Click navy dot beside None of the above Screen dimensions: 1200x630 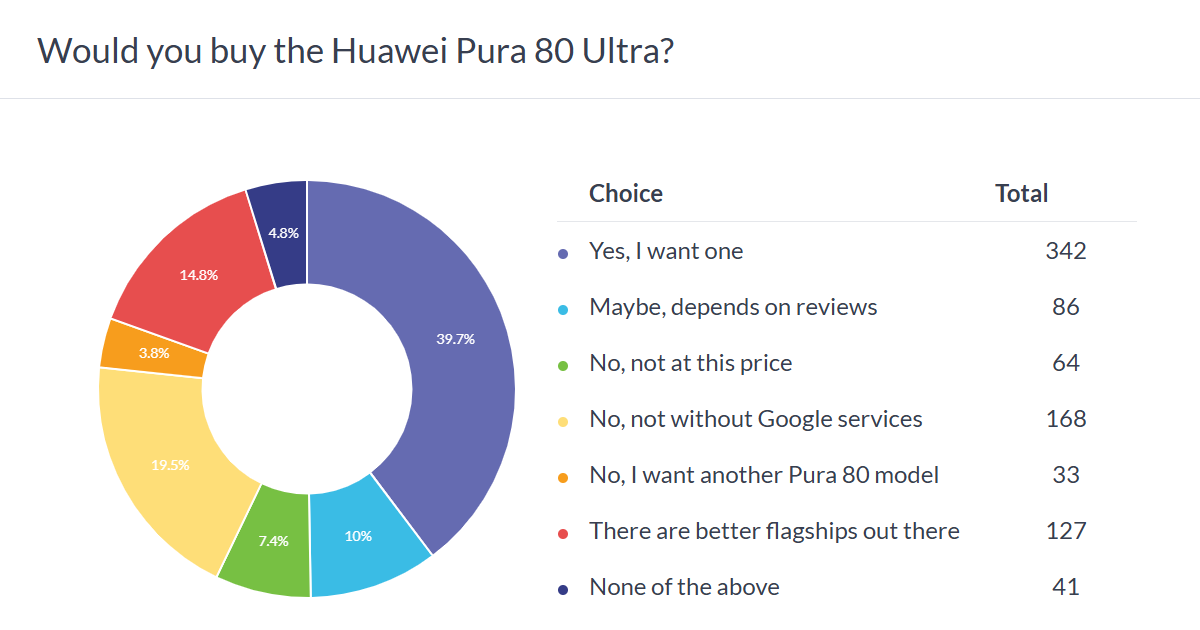563,589
